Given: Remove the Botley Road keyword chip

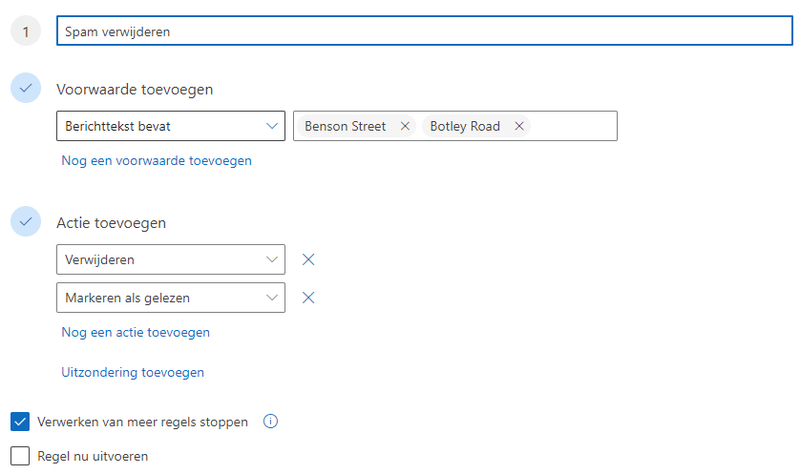Looking at the screenshot, I should click(x=519, y=127).
